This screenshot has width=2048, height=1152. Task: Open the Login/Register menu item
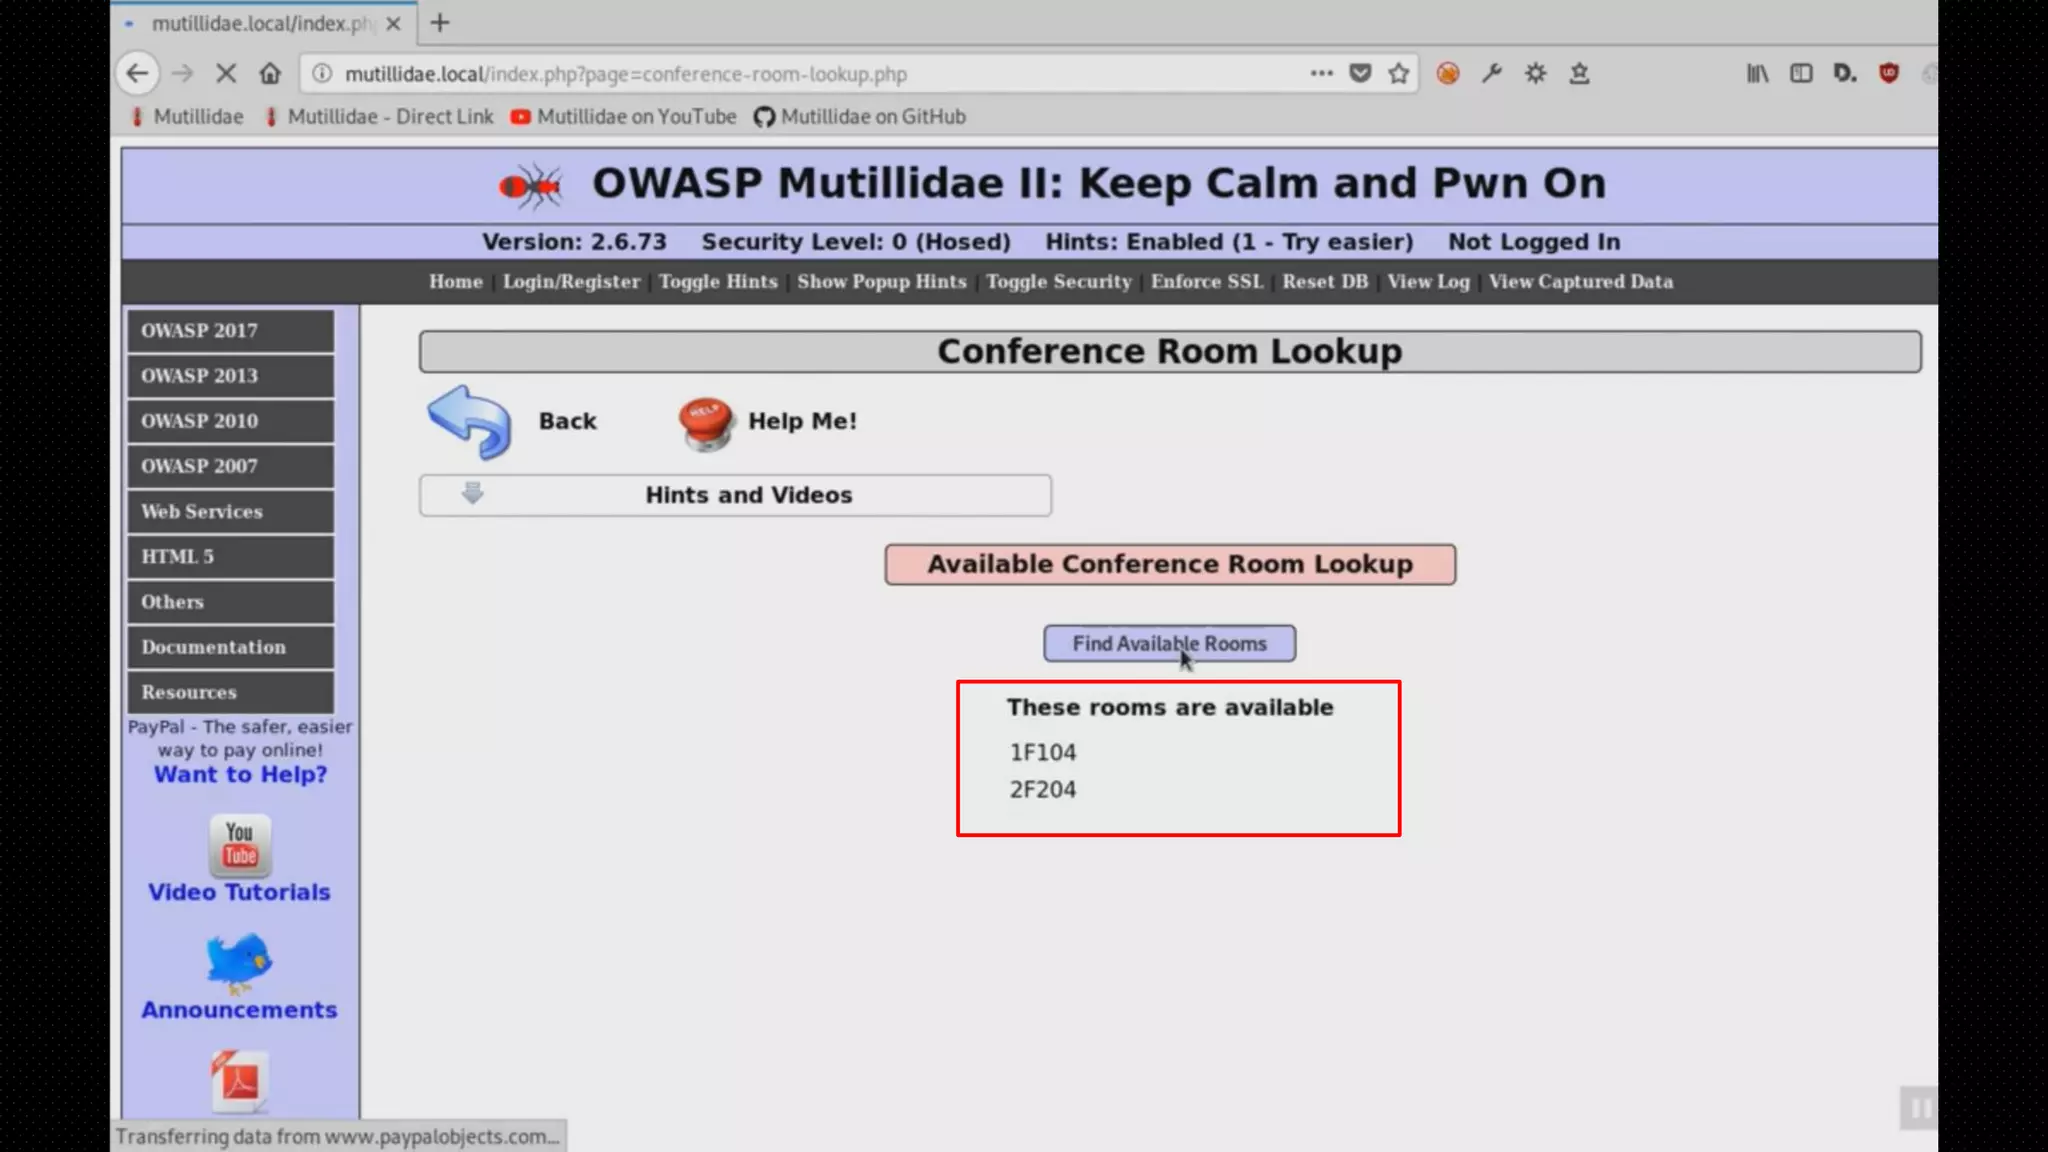pos(571,282)
